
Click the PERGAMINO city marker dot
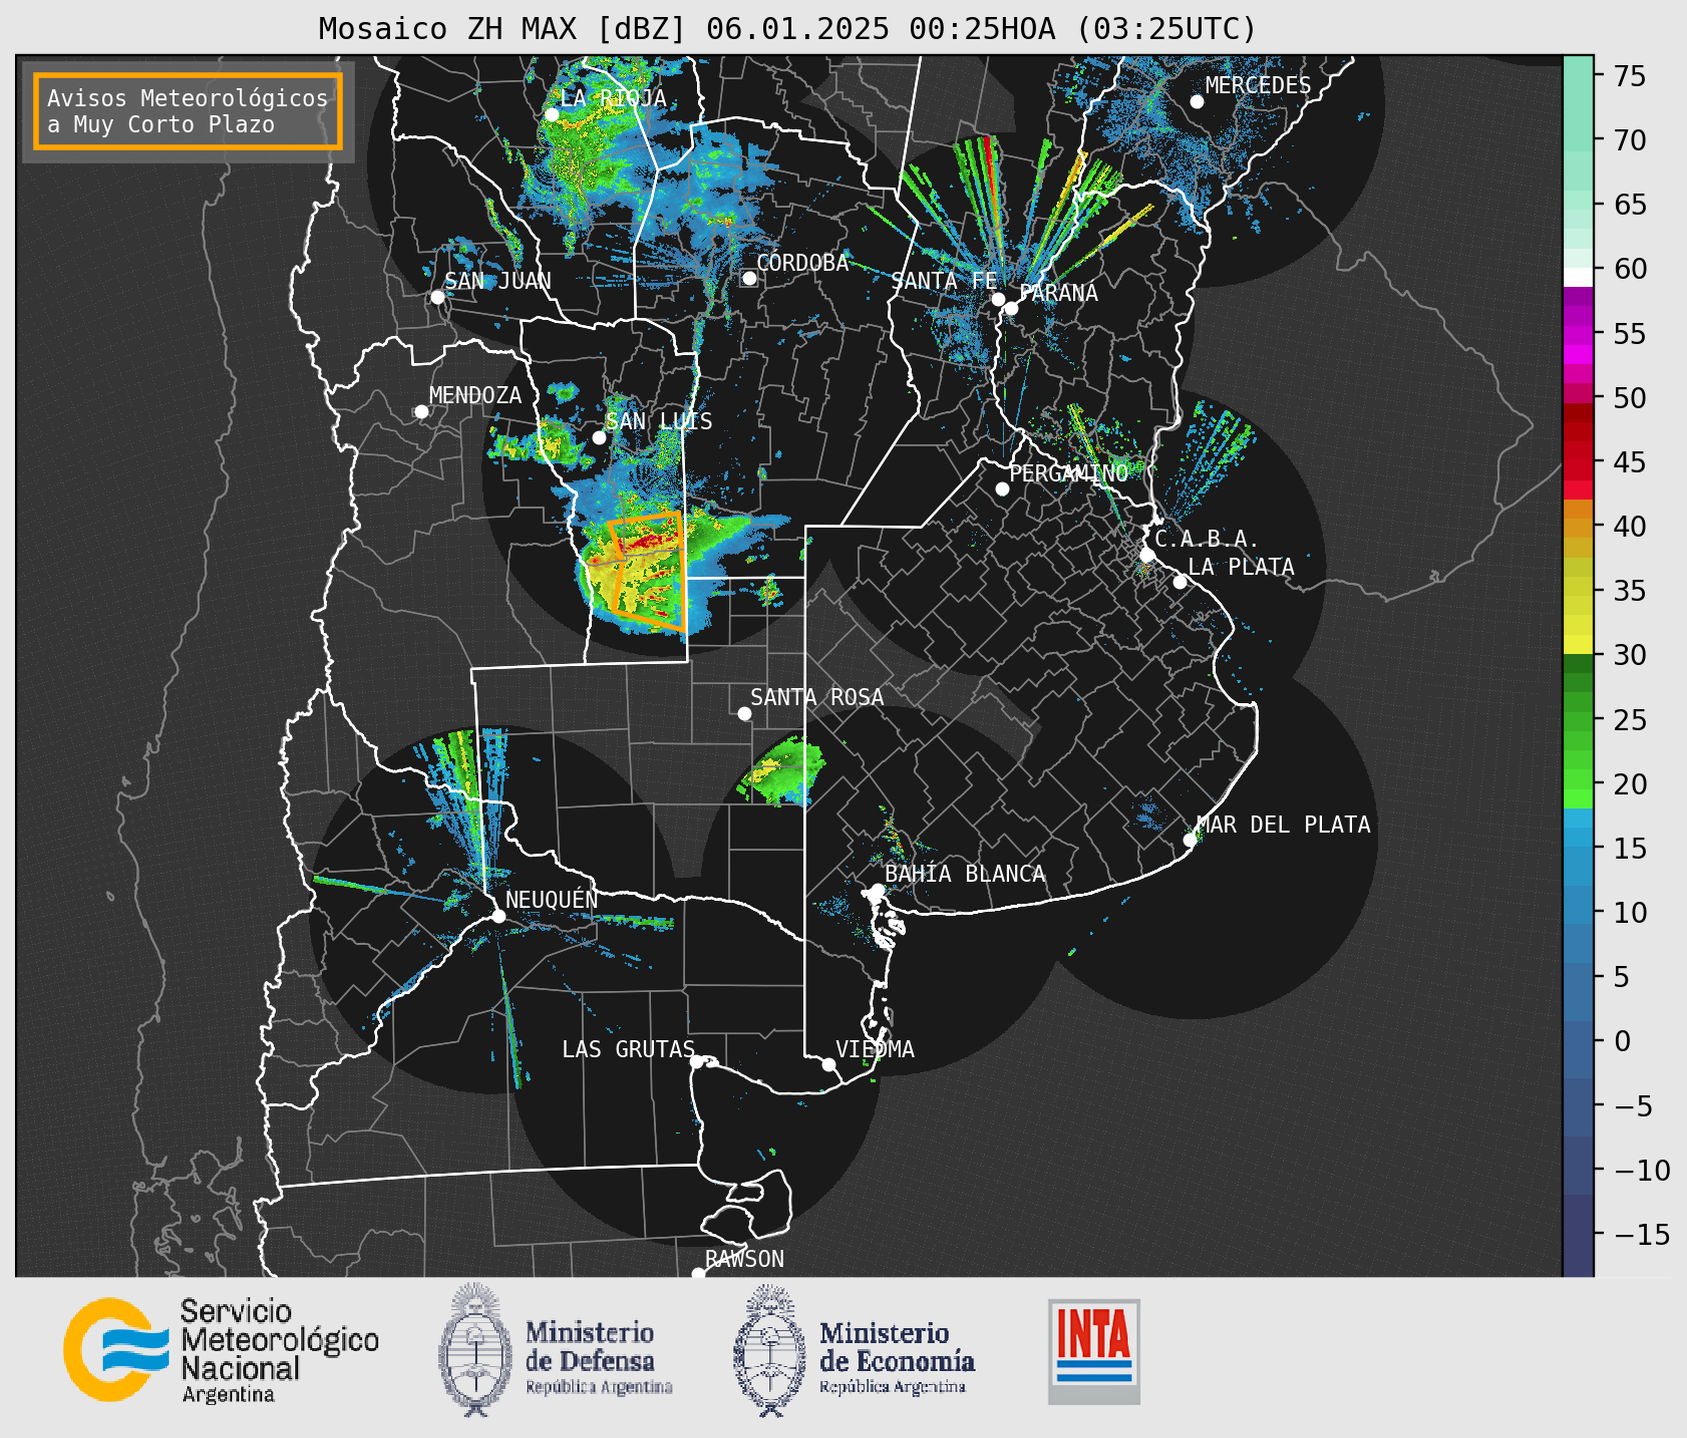point(1002,489)
